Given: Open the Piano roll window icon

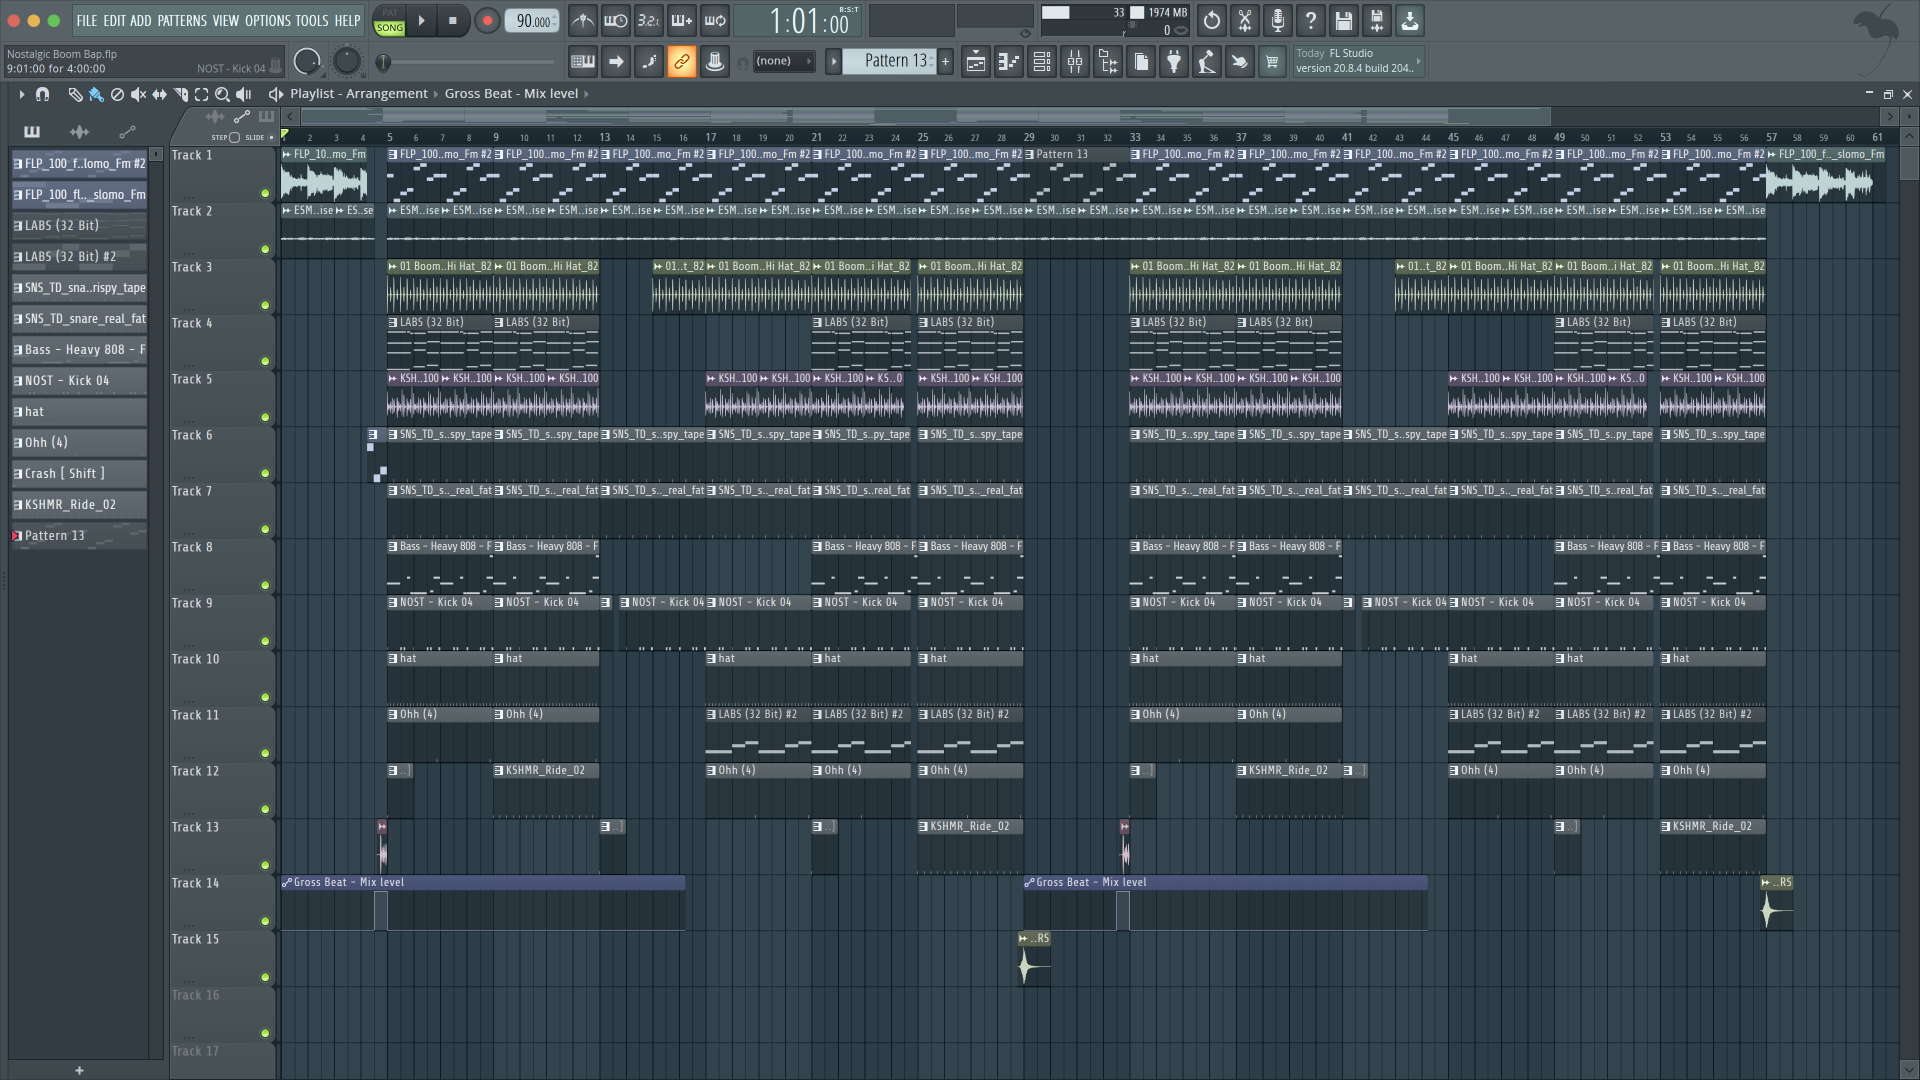Looking at the screenshot, I should [x=1009, y=62].
